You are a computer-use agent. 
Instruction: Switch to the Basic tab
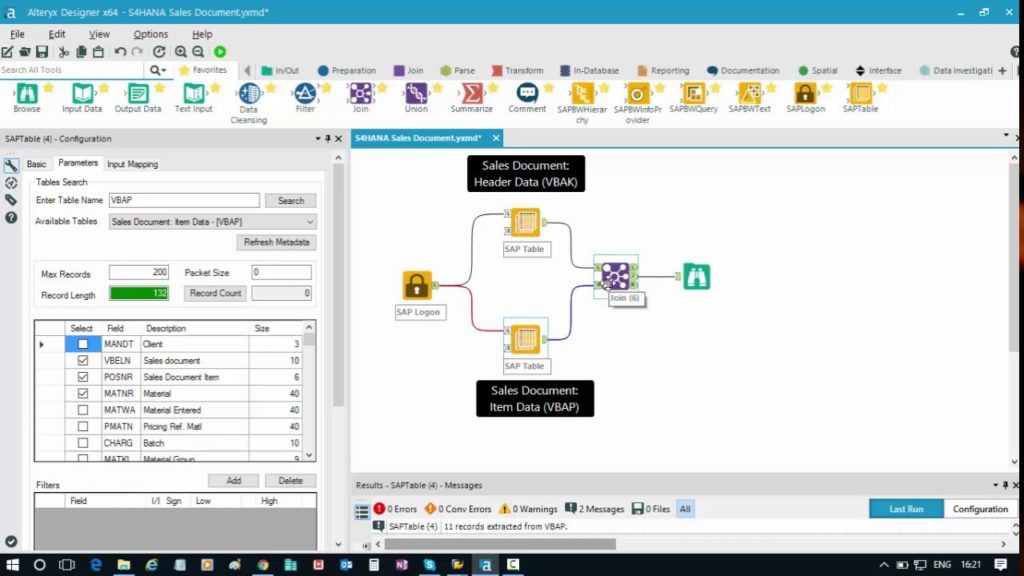37,164
